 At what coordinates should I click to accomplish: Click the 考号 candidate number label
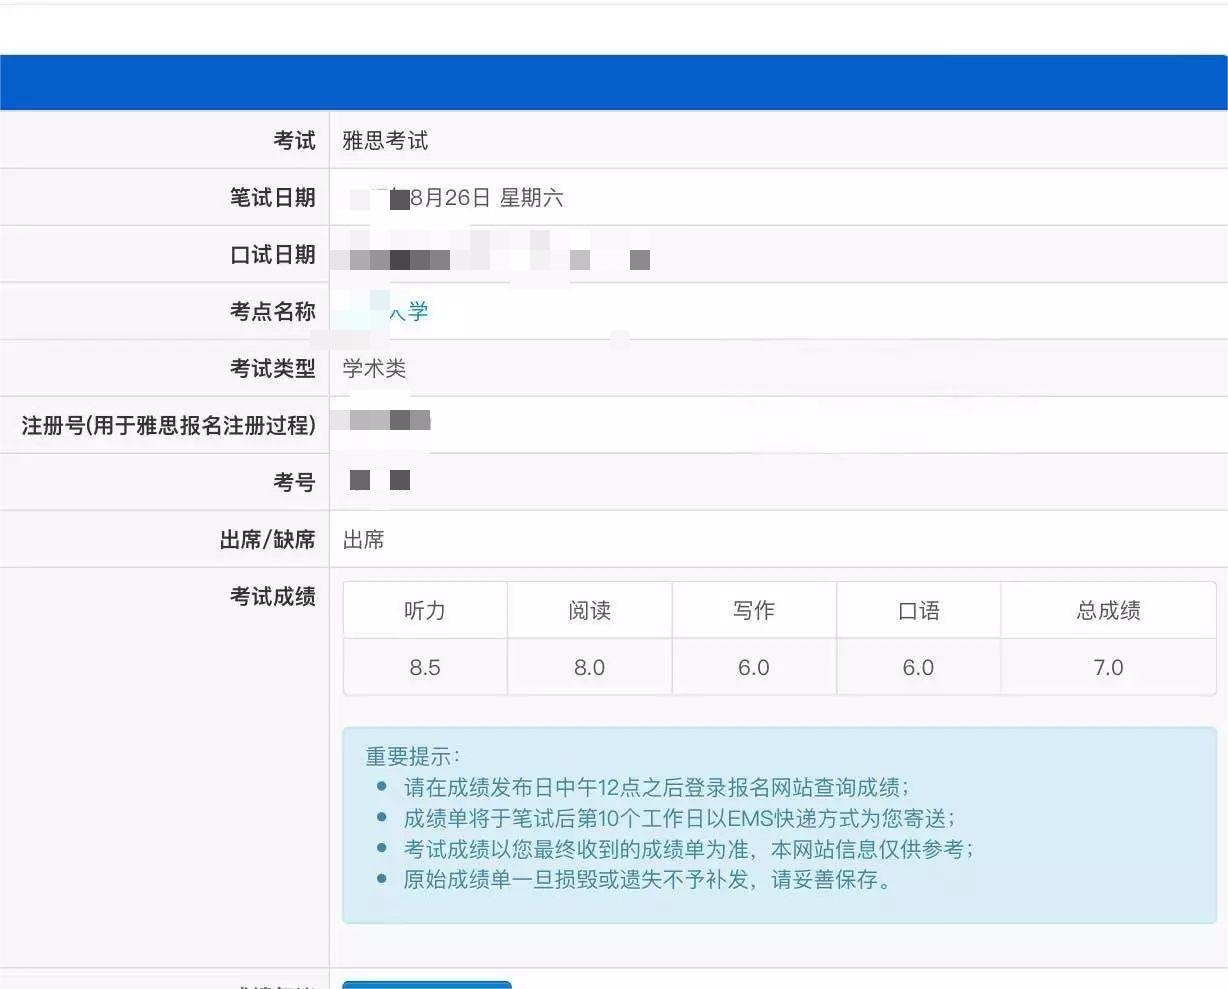point(295,483)
